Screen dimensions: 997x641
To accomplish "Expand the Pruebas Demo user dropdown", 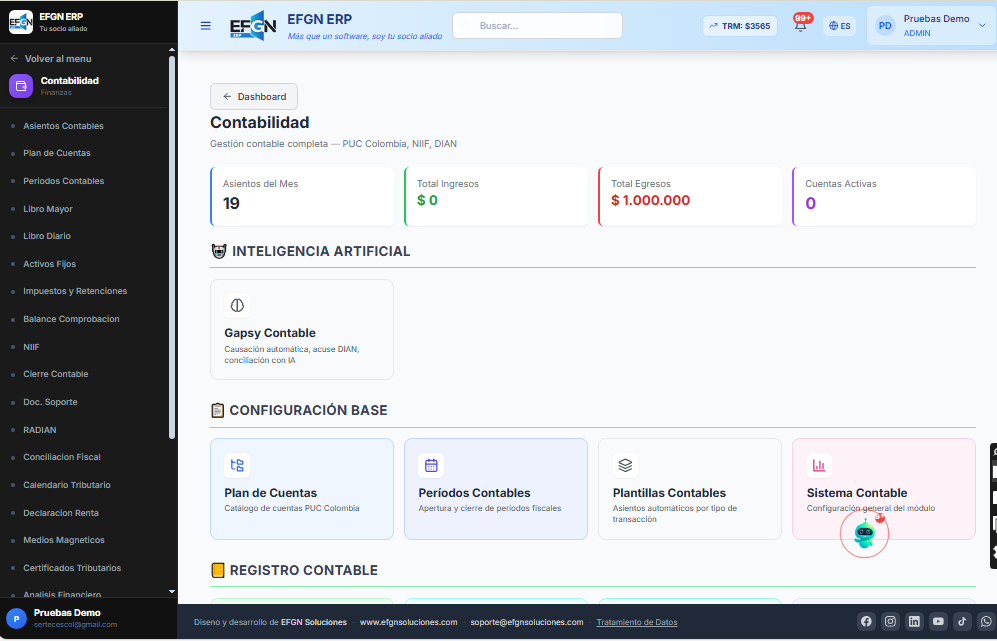I will (982, 25).
